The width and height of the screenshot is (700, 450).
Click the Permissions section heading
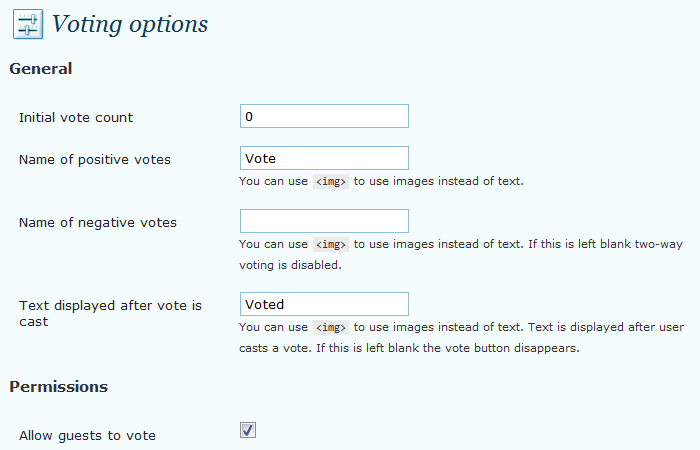pos(58,386)
